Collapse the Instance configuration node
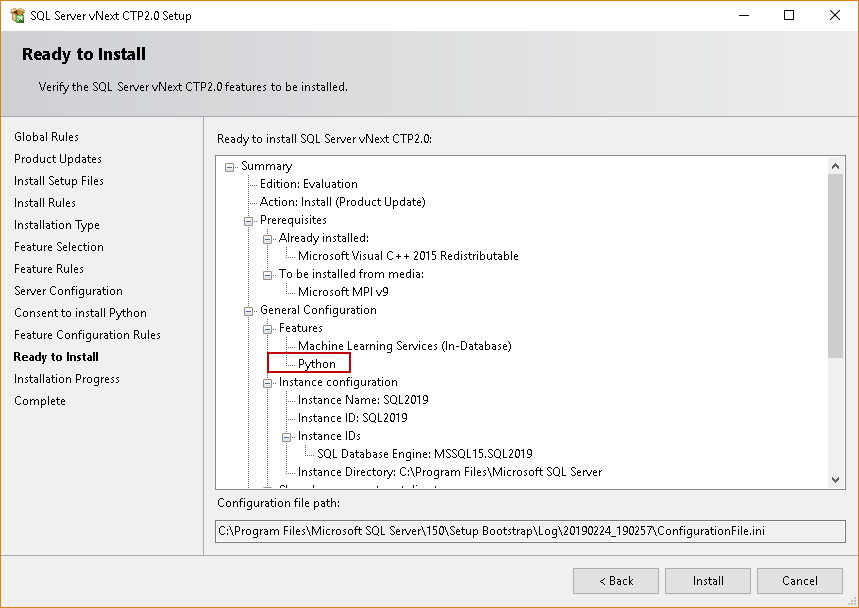859x608 pixels. (268, 382)
